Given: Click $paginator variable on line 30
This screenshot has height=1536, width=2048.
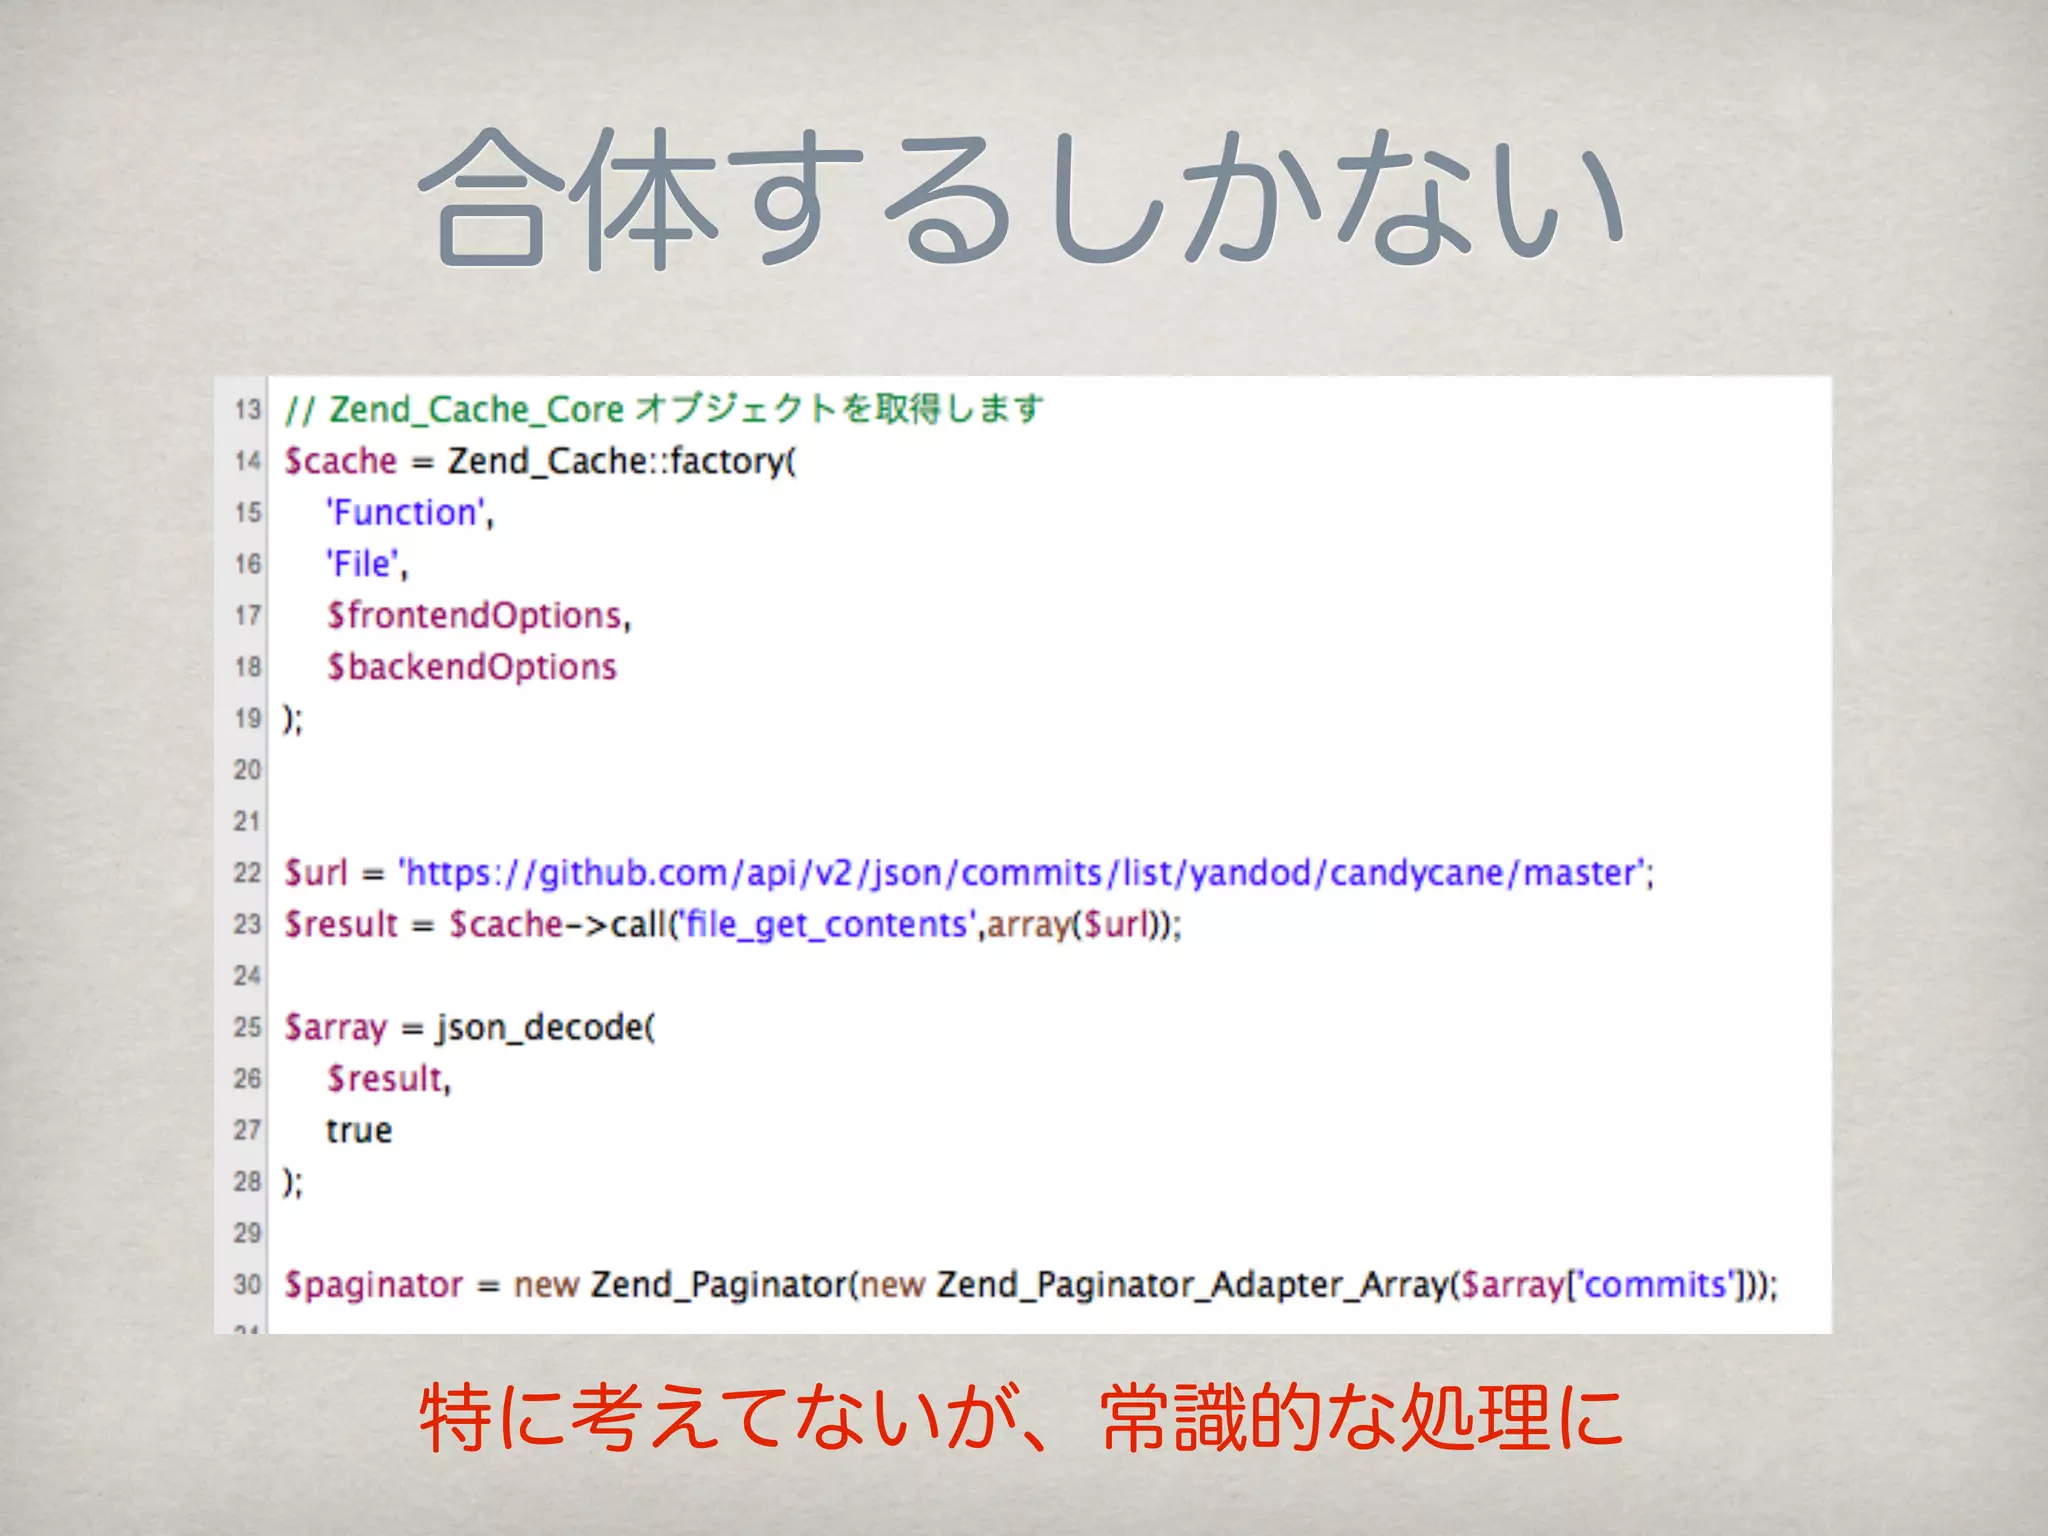Looking at the screenshot, I should click(x=373, y=1285).
